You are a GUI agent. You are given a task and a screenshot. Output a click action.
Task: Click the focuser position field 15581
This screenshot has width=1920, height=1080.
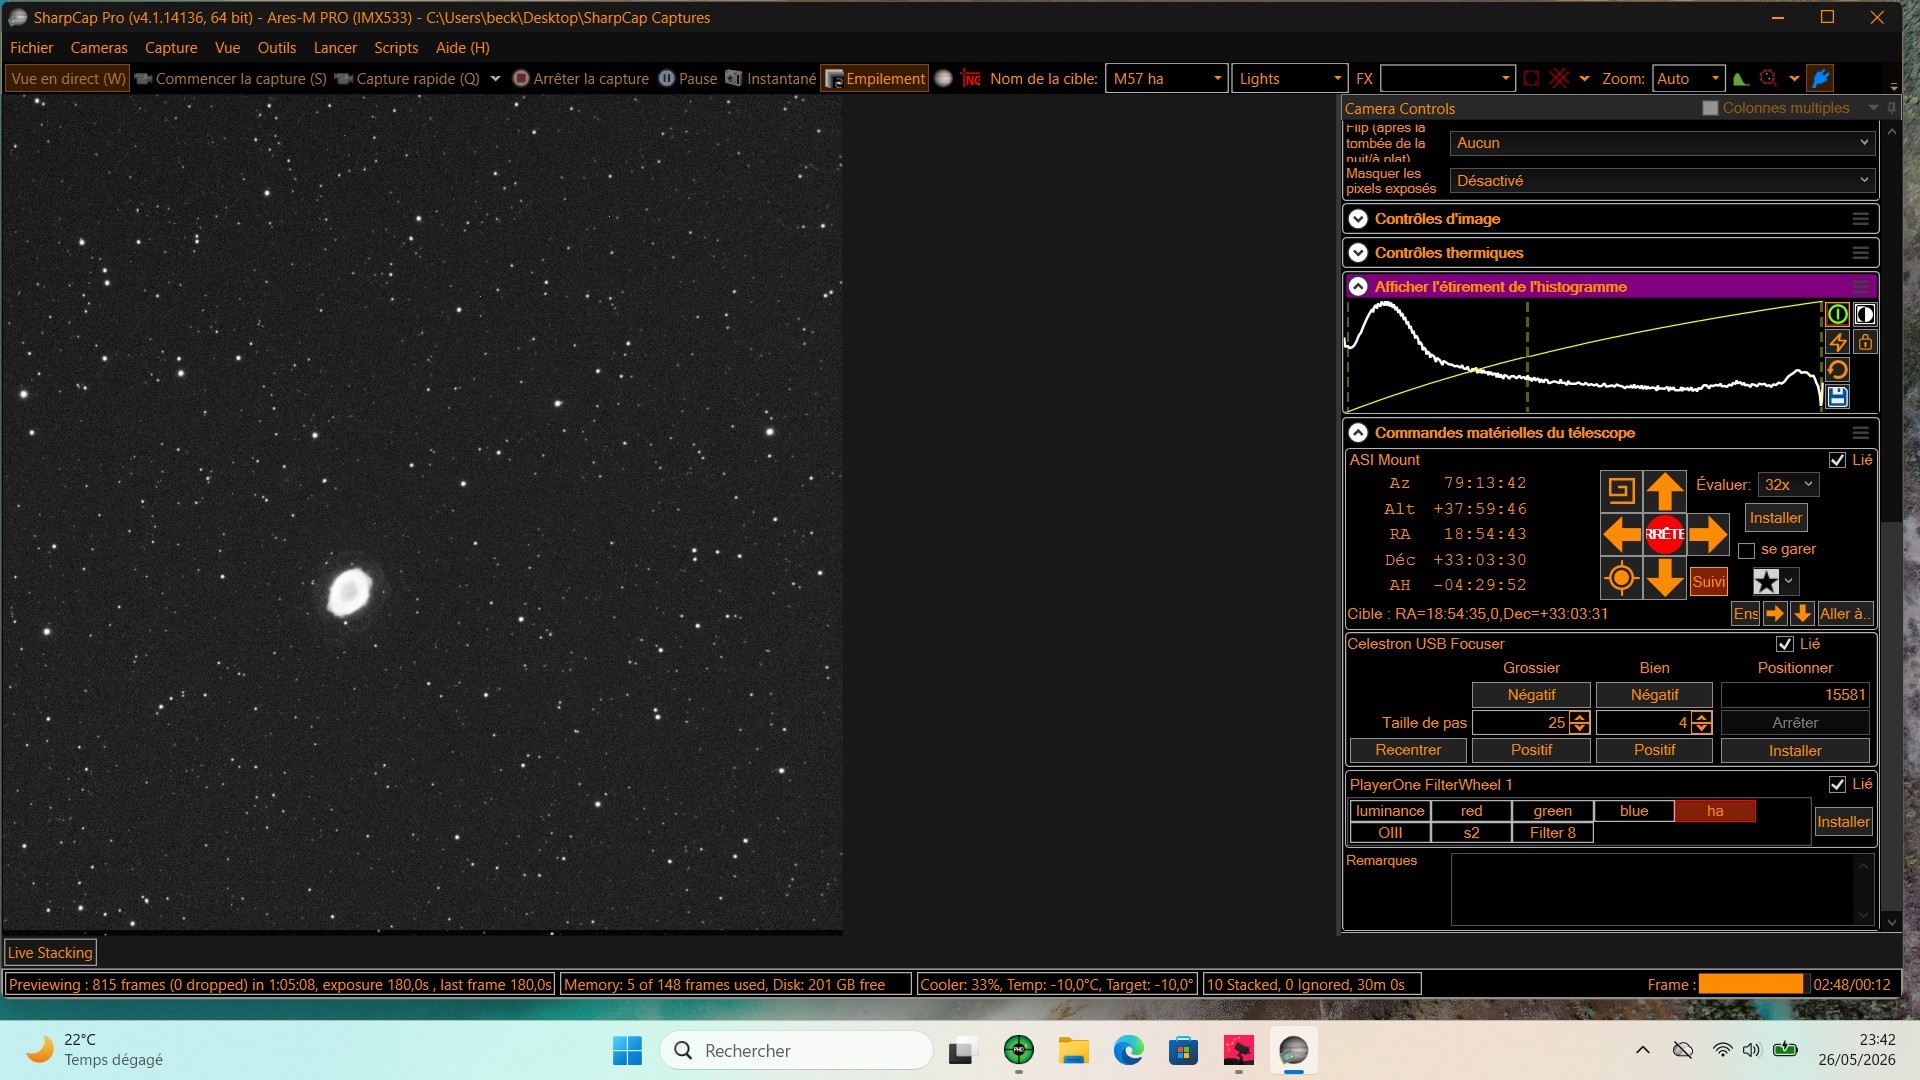point(1795,695)
